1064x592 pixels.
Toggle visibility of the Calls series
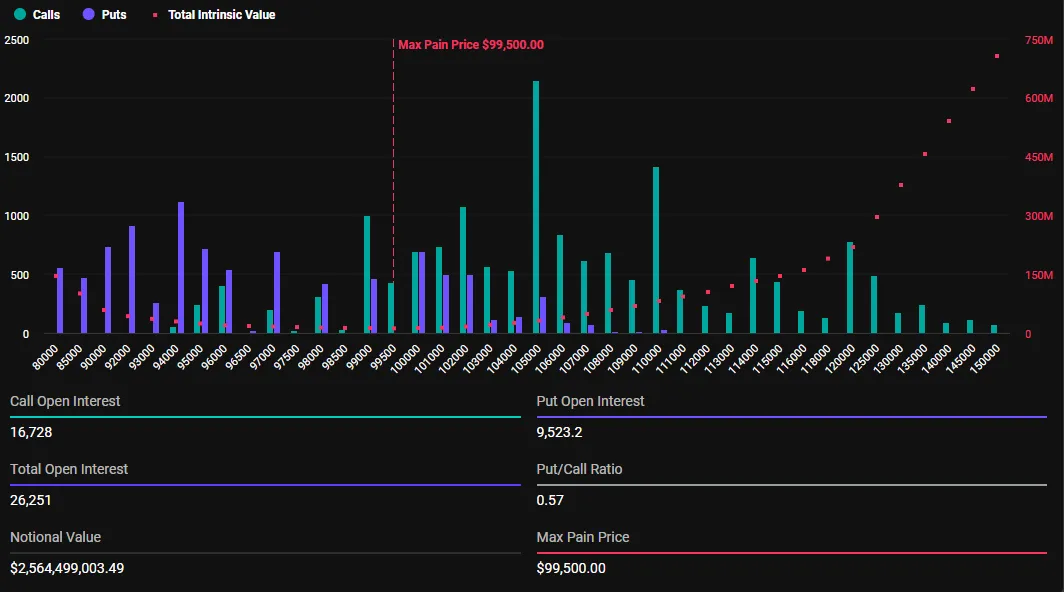[35, 14]
